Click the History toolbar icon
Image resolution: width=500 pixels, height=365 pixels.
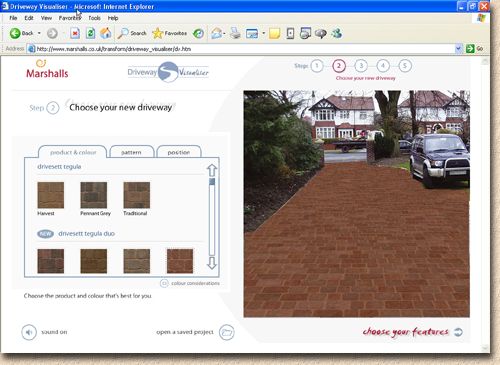click(199, 33)
